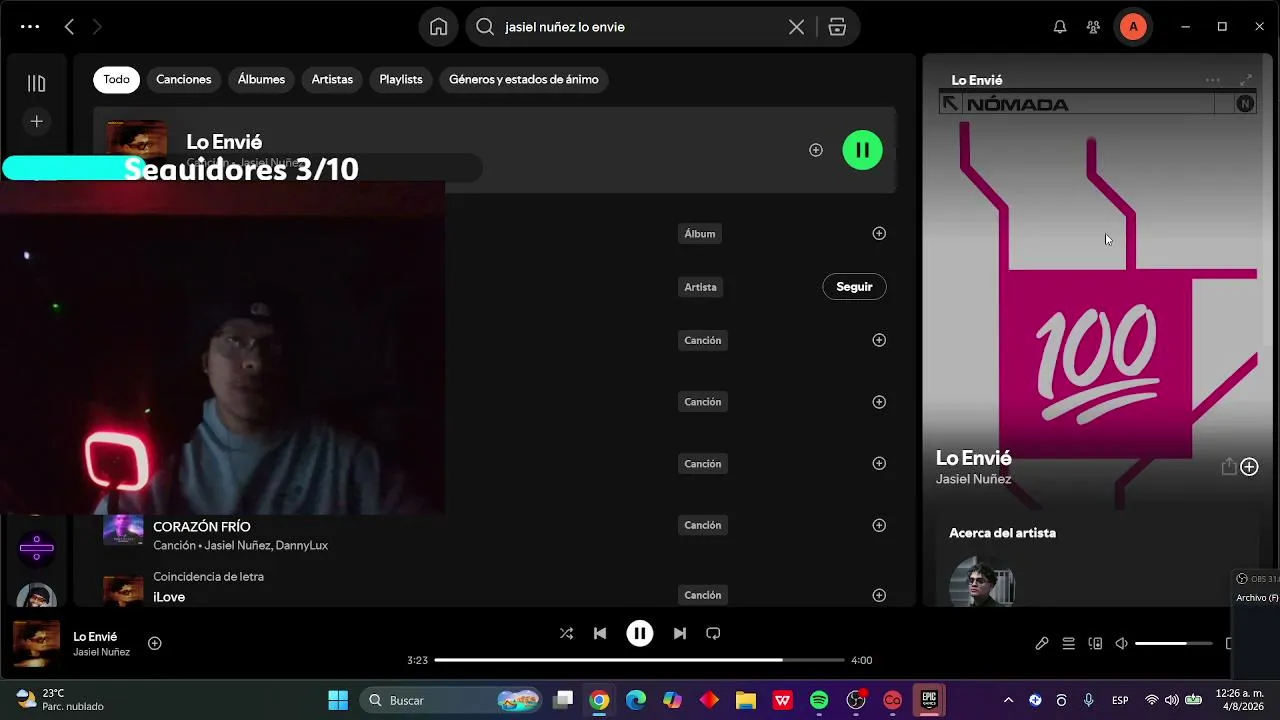
Task: Create a new playlist with sidebar plus
Action: pyautogui.click(x=36, y=121)
